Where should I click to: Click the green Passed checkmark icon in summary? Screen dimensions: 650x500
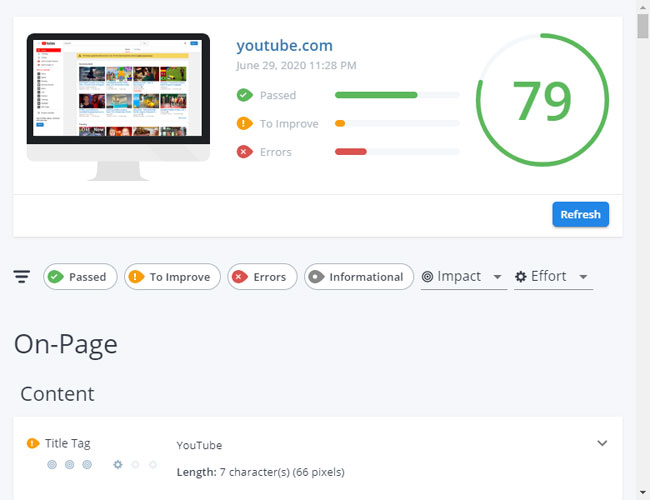[244, 96]
